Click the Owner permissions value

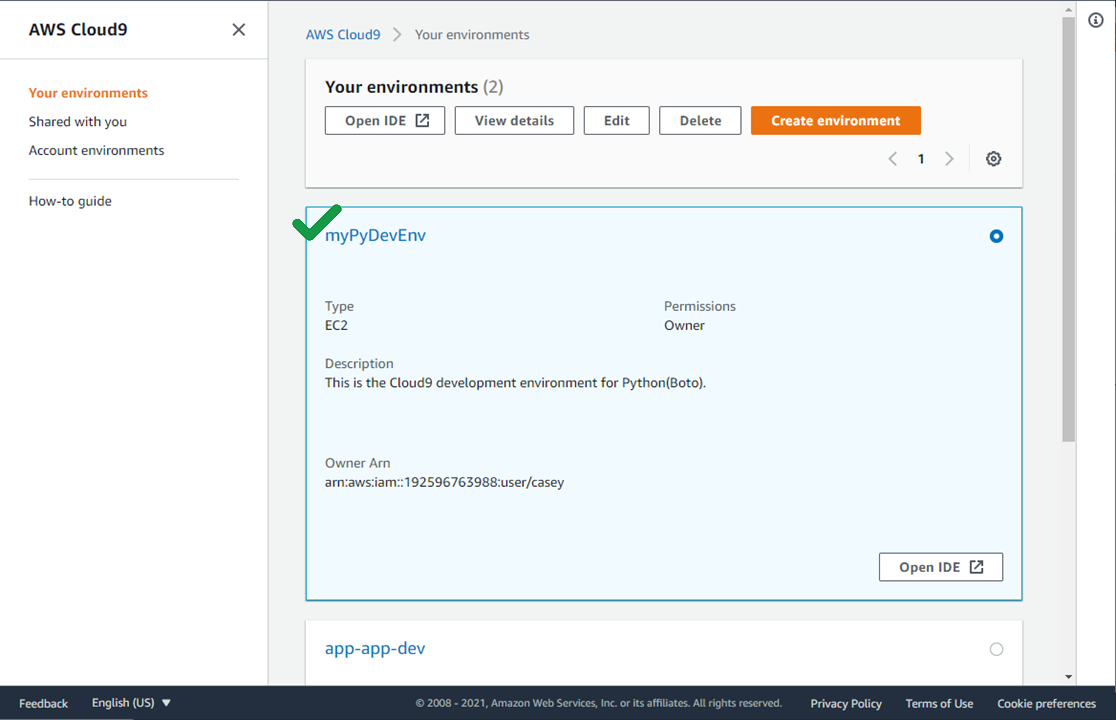pos(684,325)
